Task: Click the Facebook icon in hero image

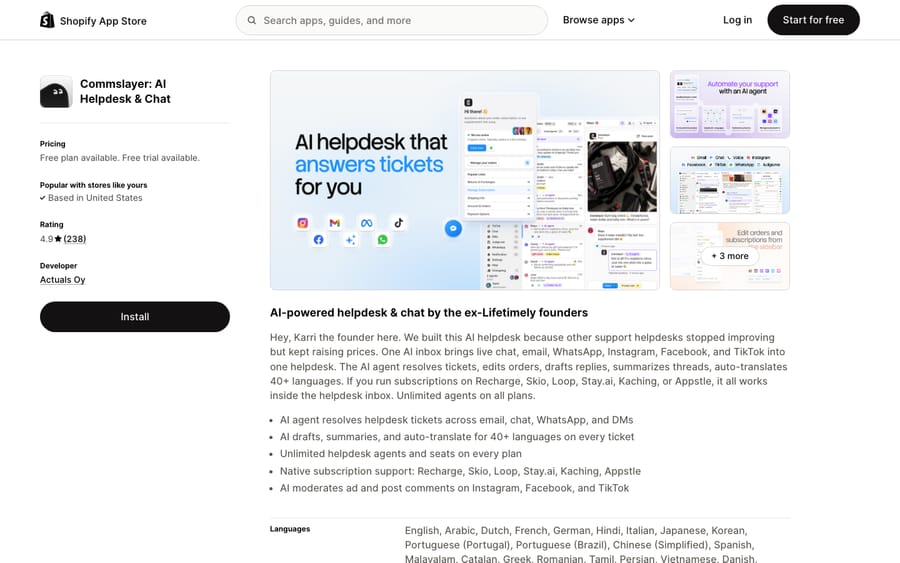Action: click(319, 239)
